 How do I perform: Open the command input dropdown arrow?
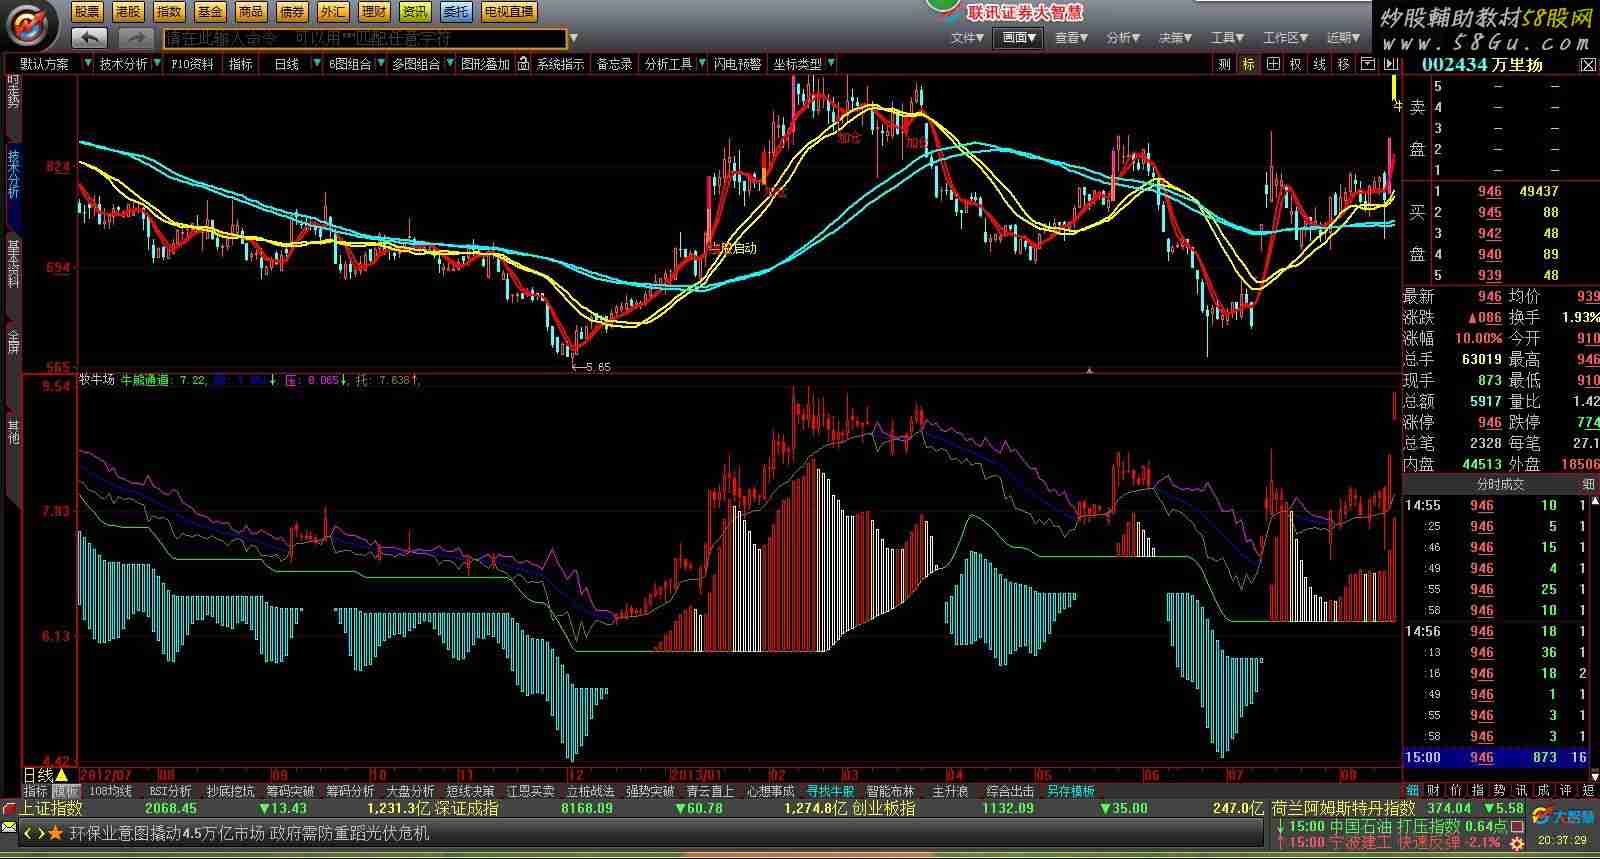pos(574,39)
